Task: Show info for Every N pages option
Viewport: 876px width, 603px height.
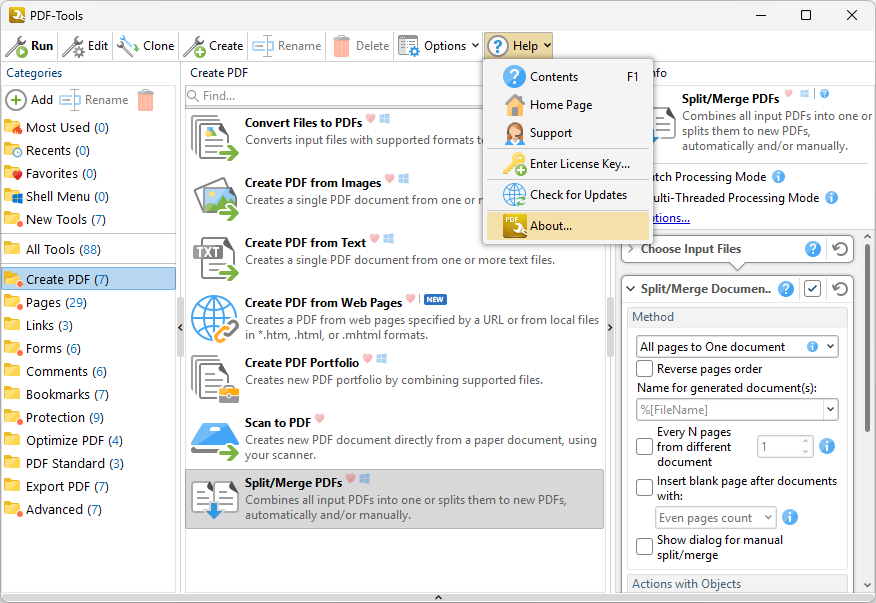Action: coord(827,447)
